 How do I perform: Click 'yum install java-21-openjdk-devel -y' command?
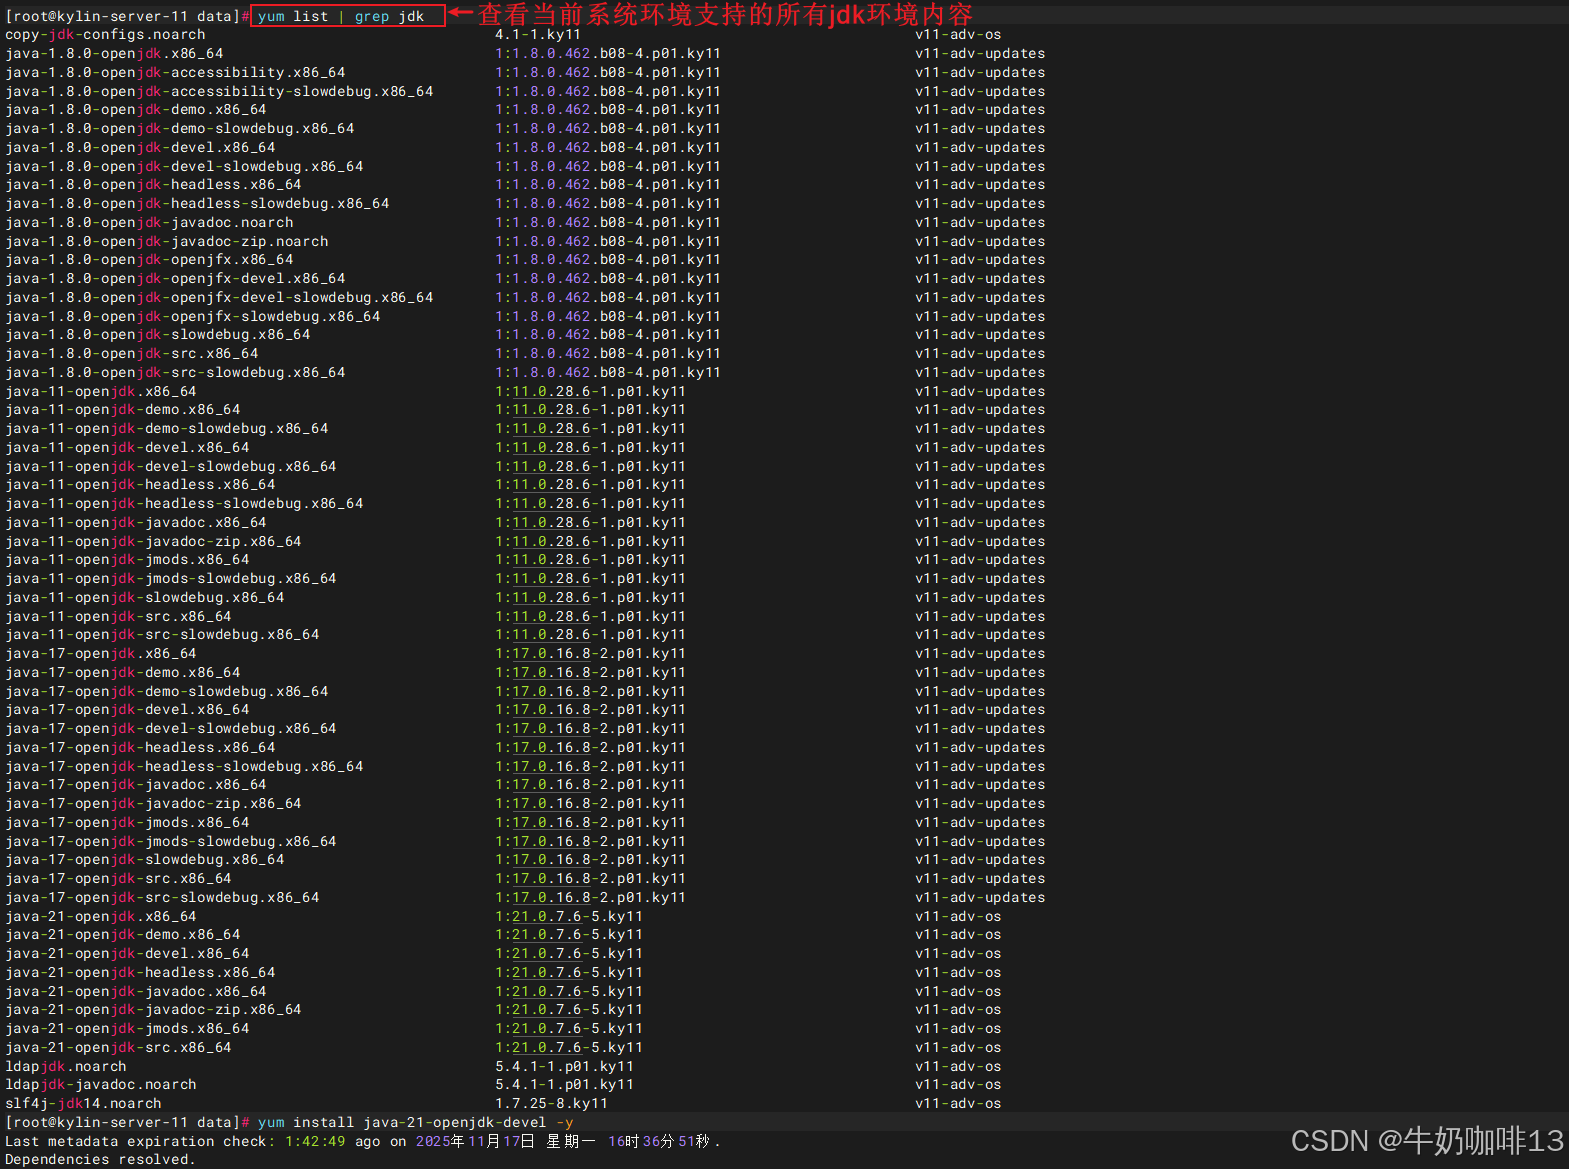[x=415, y=1122]
